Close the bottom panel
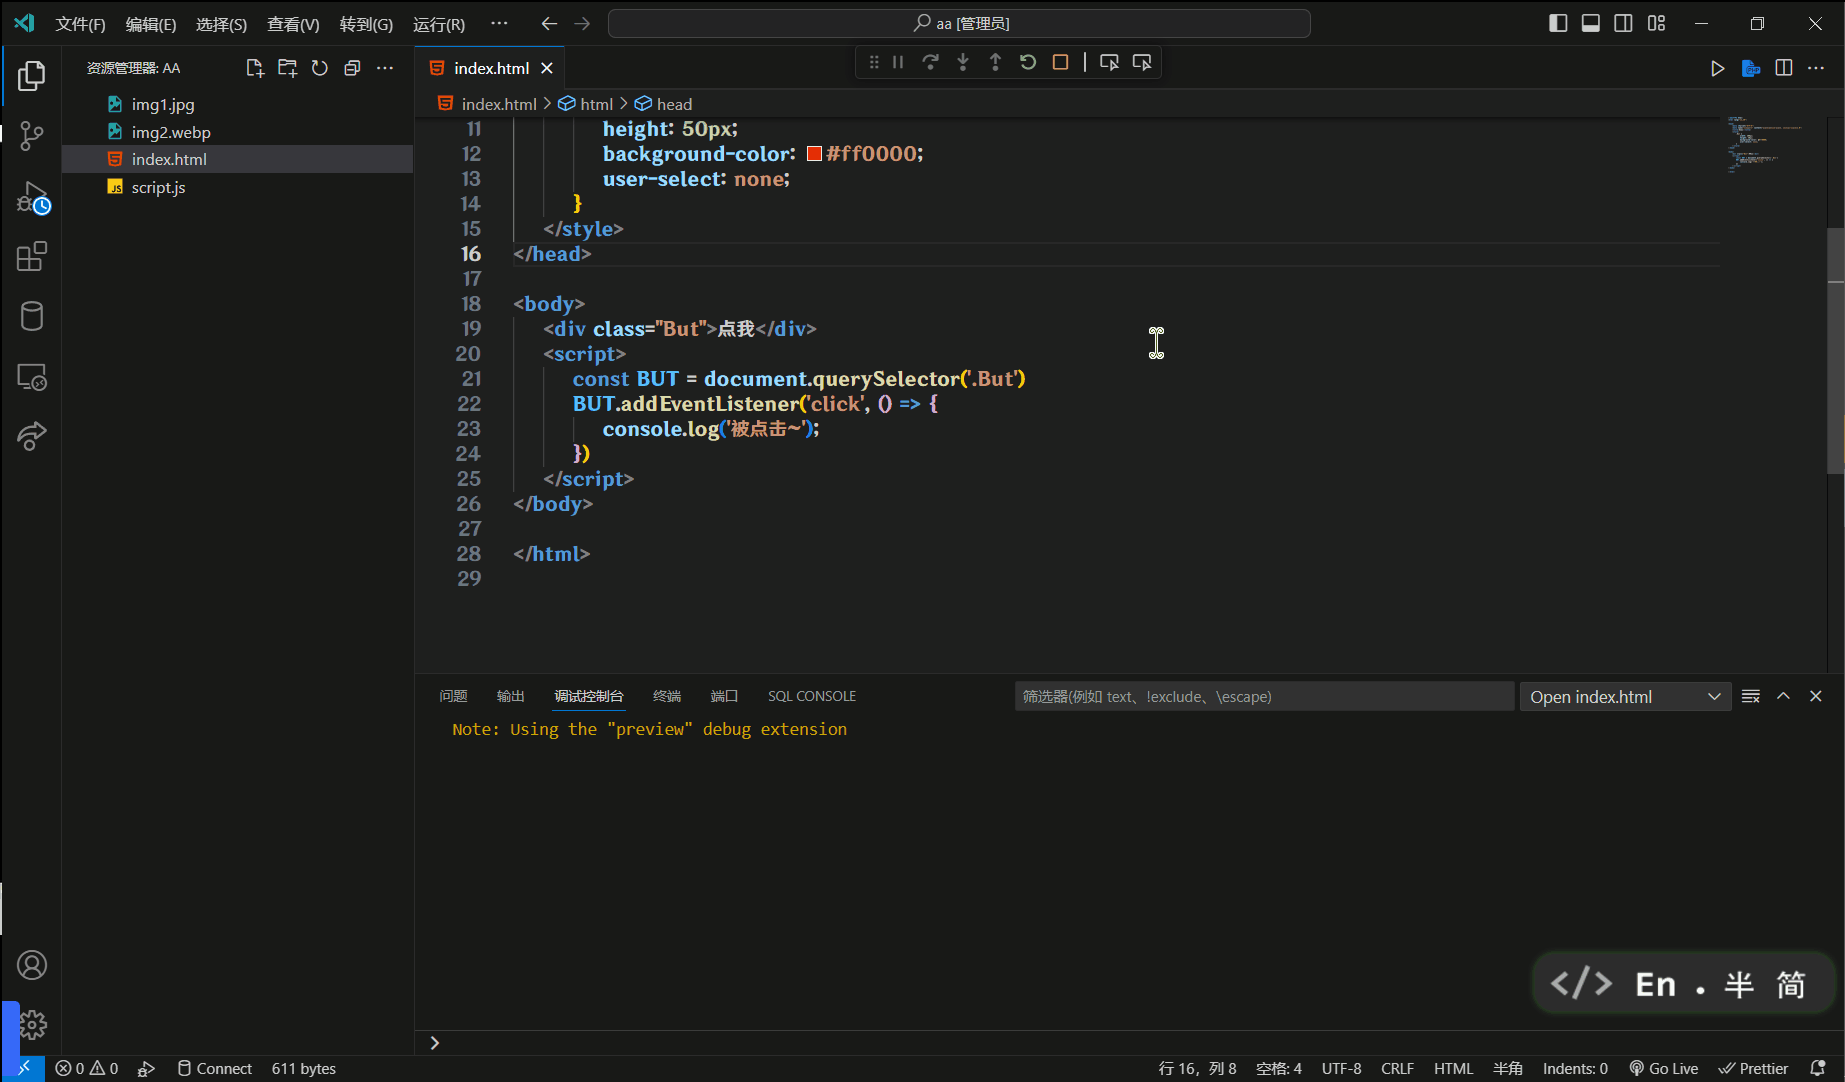 (1816, 696)
